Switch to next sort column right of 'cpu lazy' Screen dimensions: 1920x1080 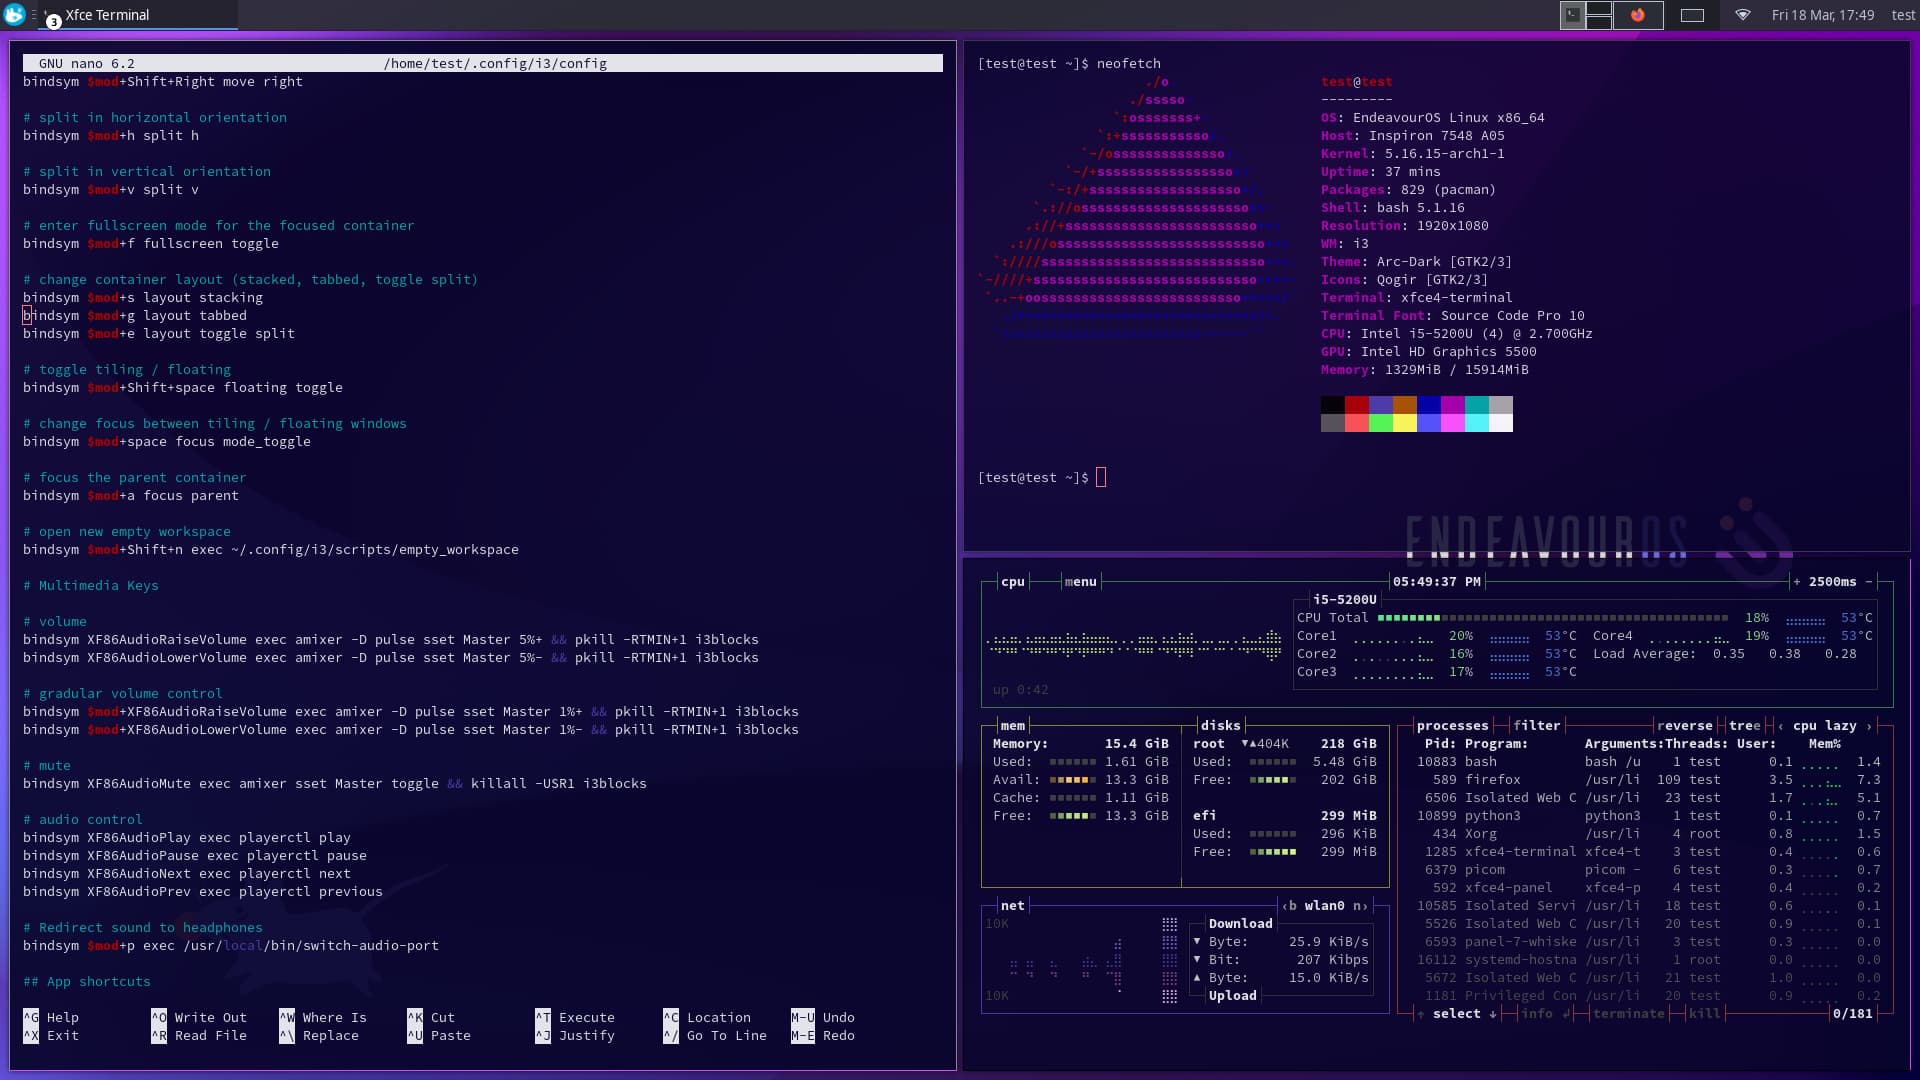[x=1869, y=726]
